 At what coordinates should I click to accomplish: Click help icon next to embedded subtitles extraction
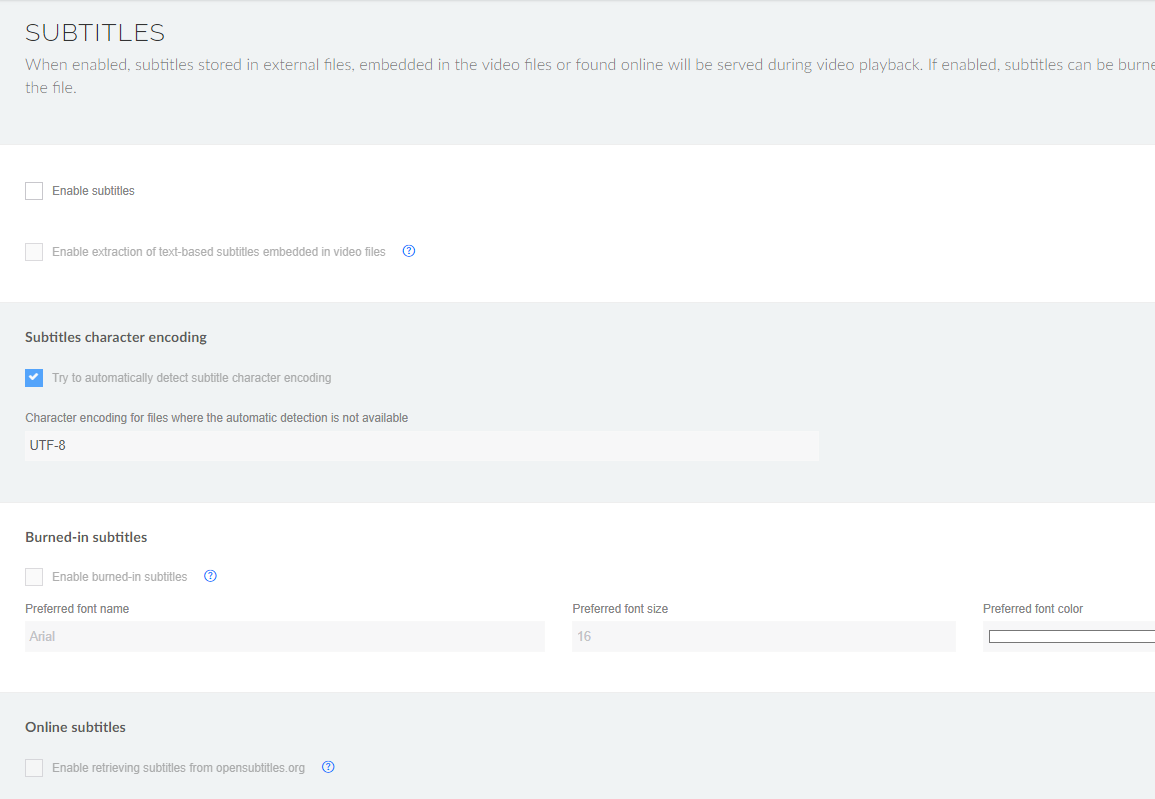[408, 251]
